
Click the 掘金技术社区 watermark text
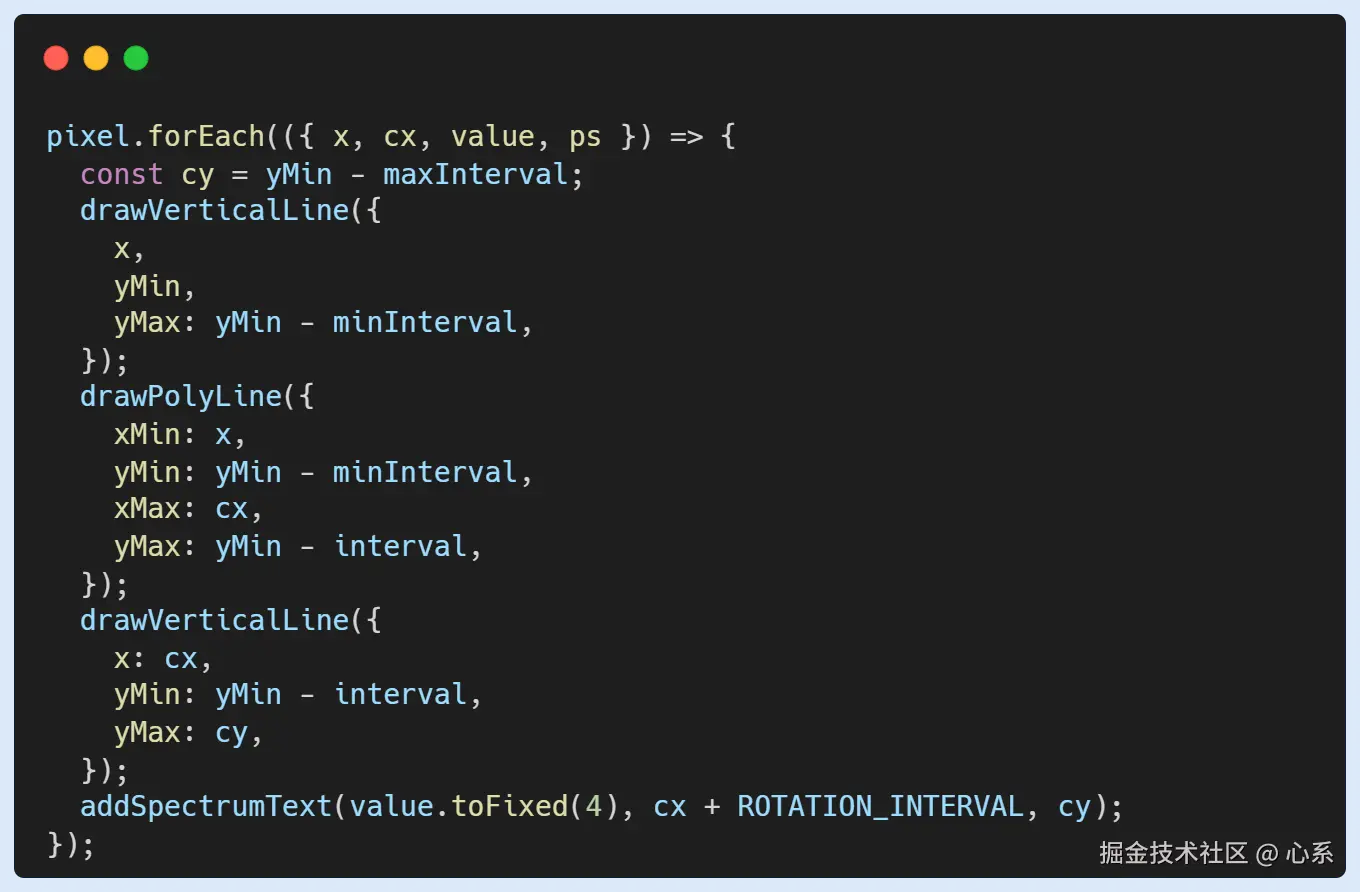click(x=1173, y=852)
